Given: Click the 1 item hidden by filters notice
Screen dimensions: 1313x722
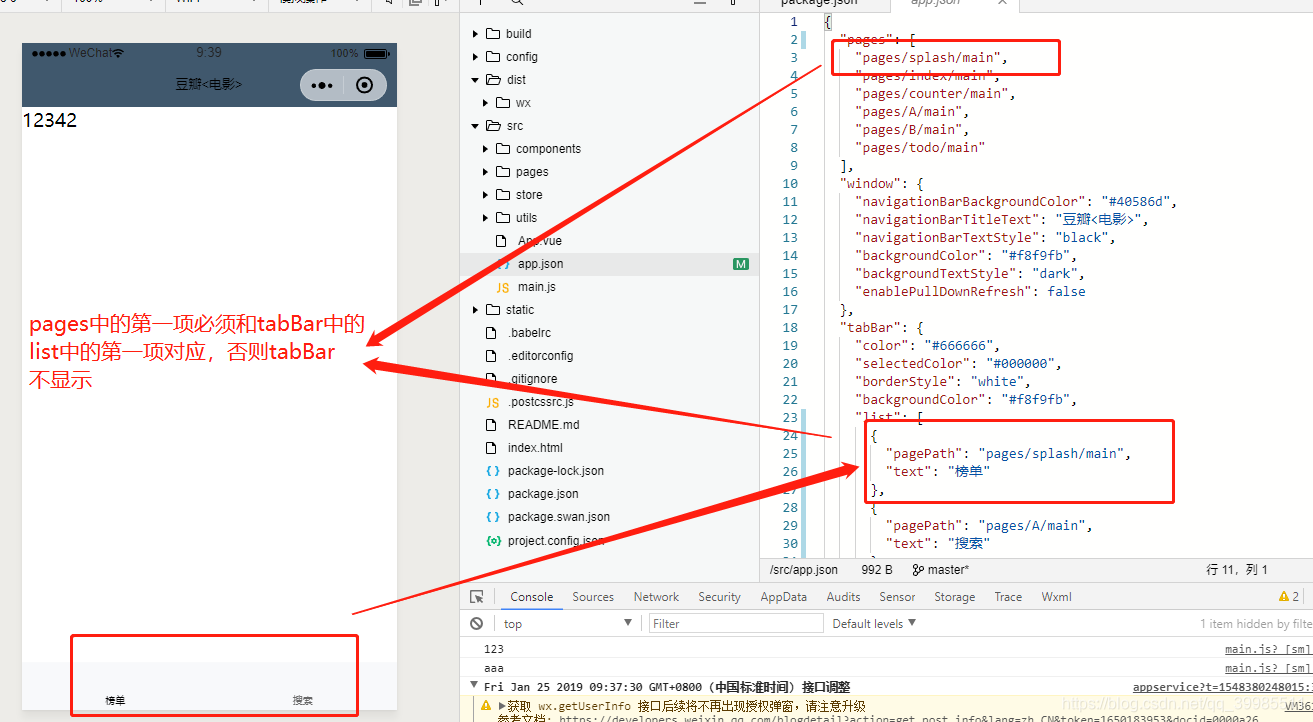Looking at the screenshot, I should [1256, 623].
